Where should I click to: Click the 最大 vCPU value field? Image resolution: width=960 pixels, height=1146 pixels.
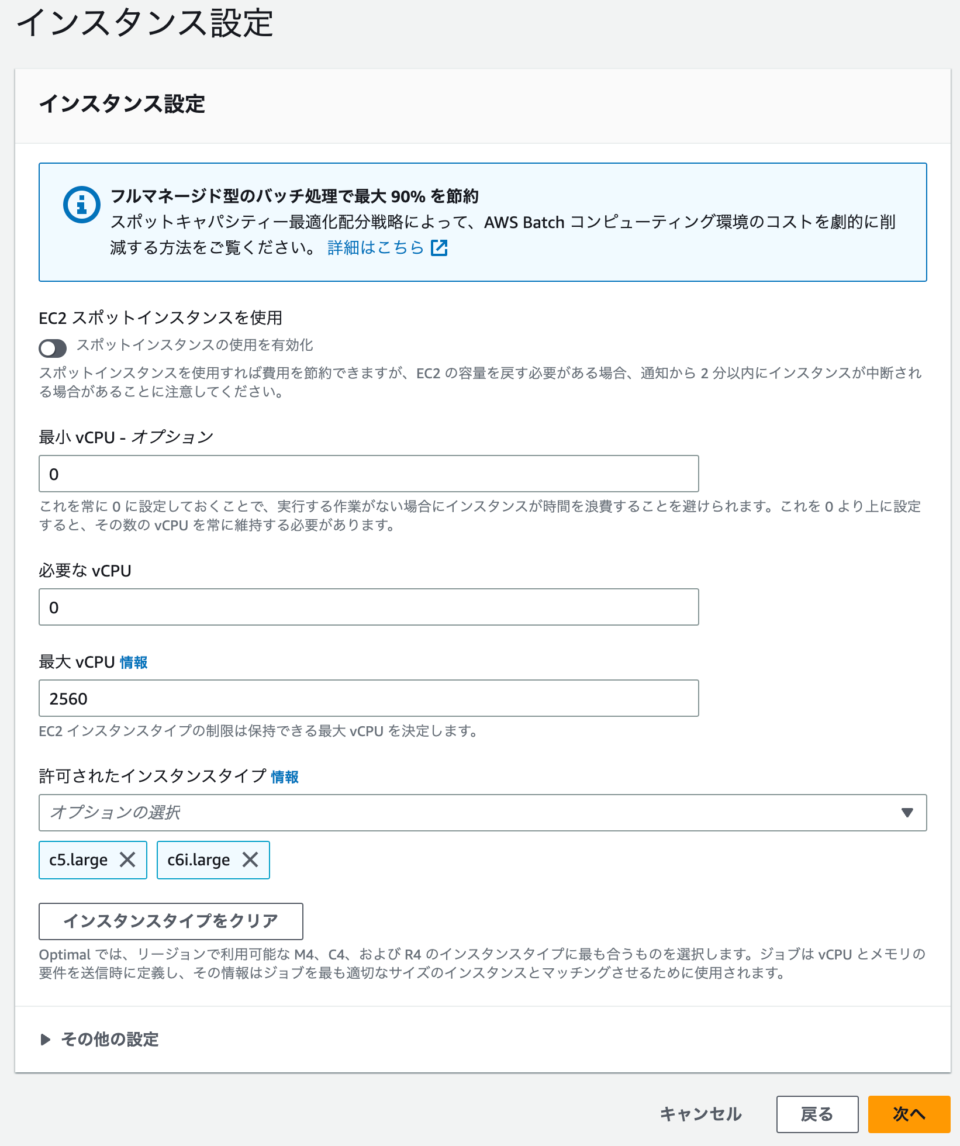368,698
